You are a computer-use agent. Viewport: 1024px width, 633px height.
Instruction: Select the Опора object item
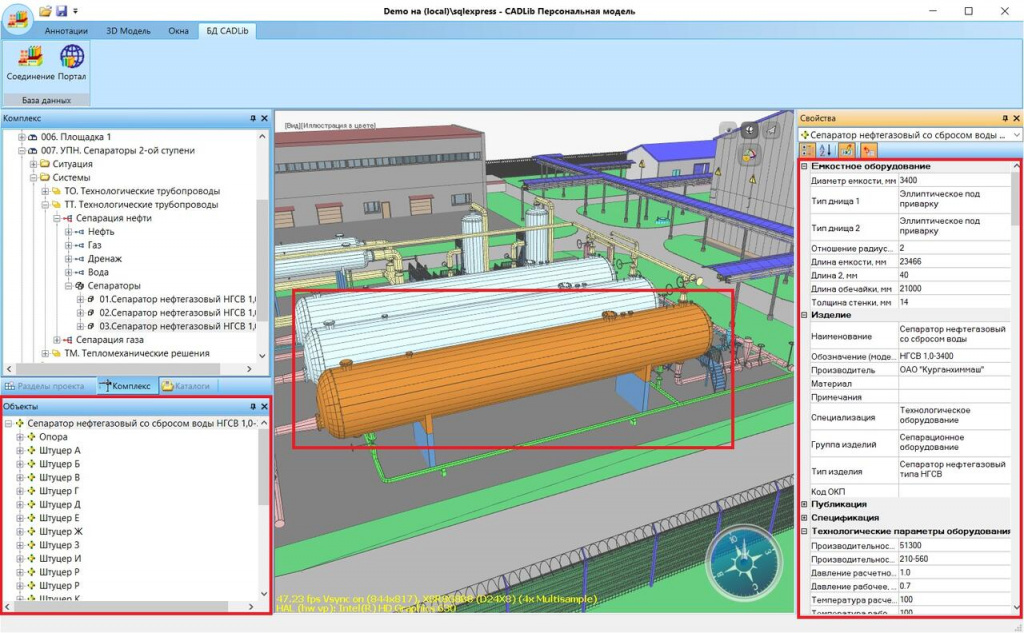click(x=53, y=437)
